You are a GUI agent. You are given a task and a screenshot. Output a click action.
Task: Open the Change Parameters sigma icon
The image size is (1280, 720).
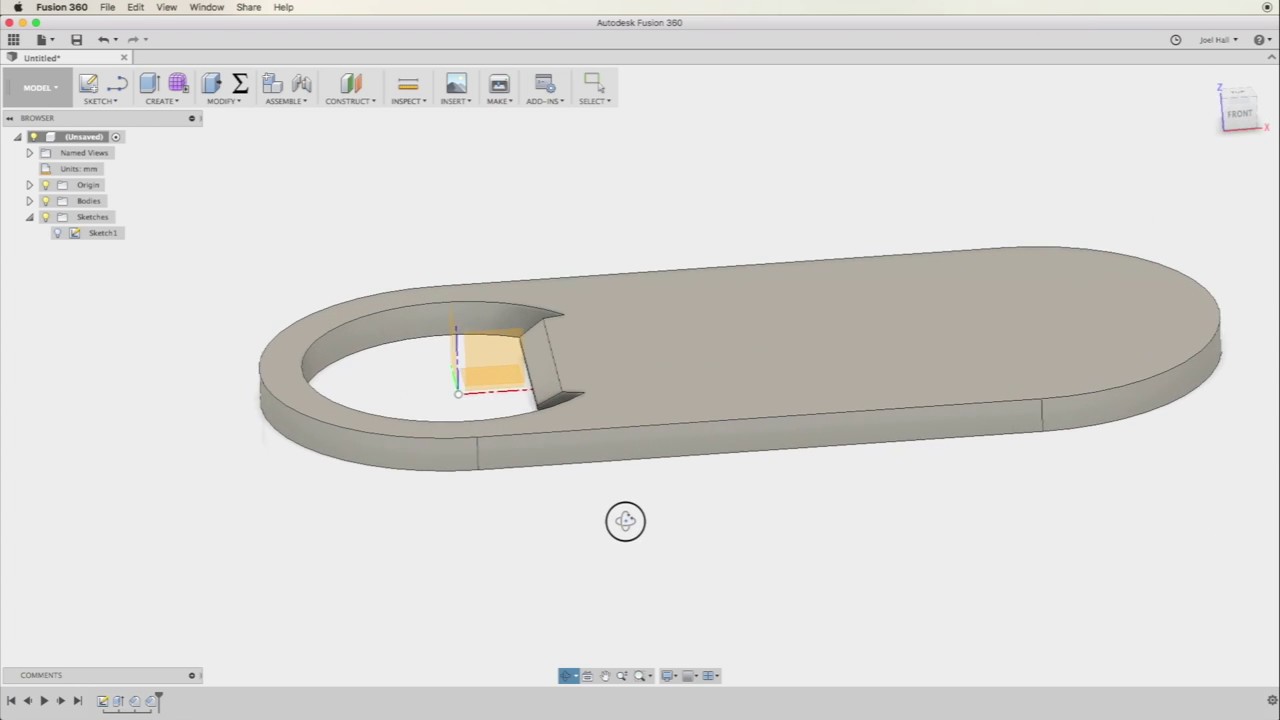tap(240, 84)
